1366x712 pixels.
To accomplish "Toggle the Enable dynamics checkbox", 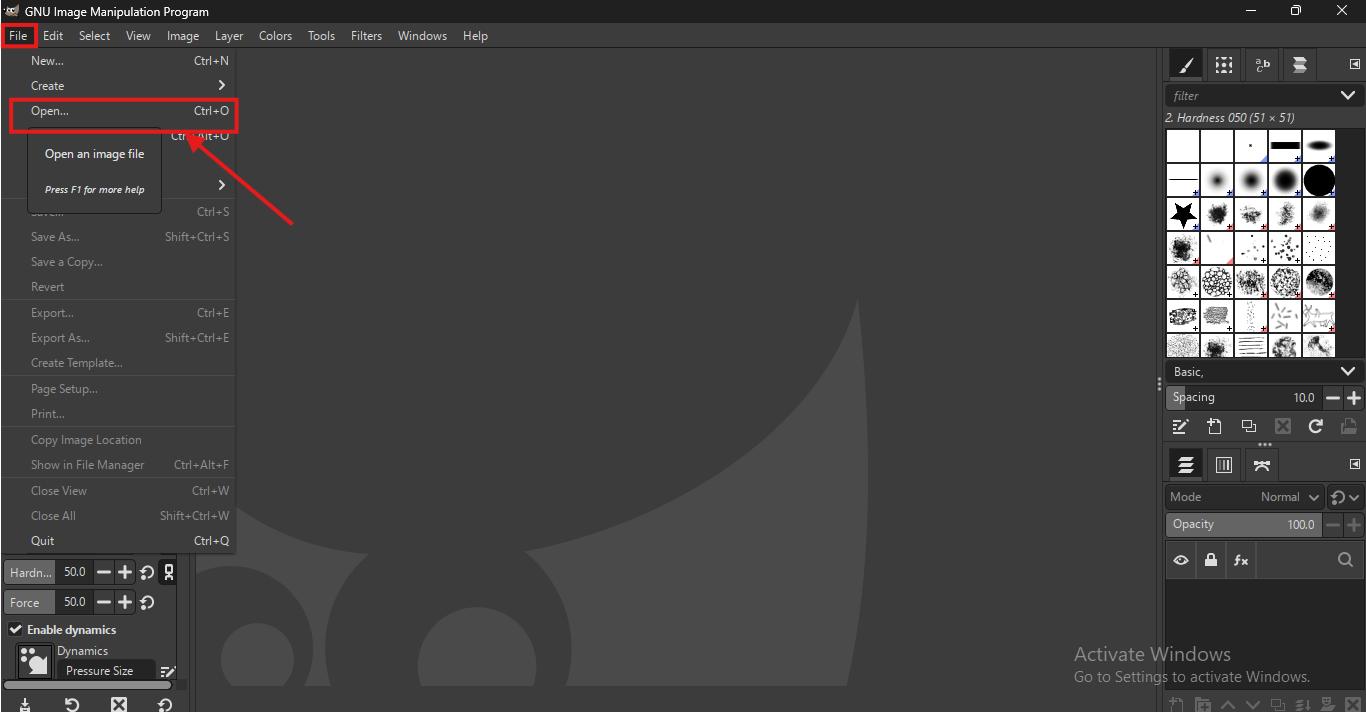I will (15, 630).
